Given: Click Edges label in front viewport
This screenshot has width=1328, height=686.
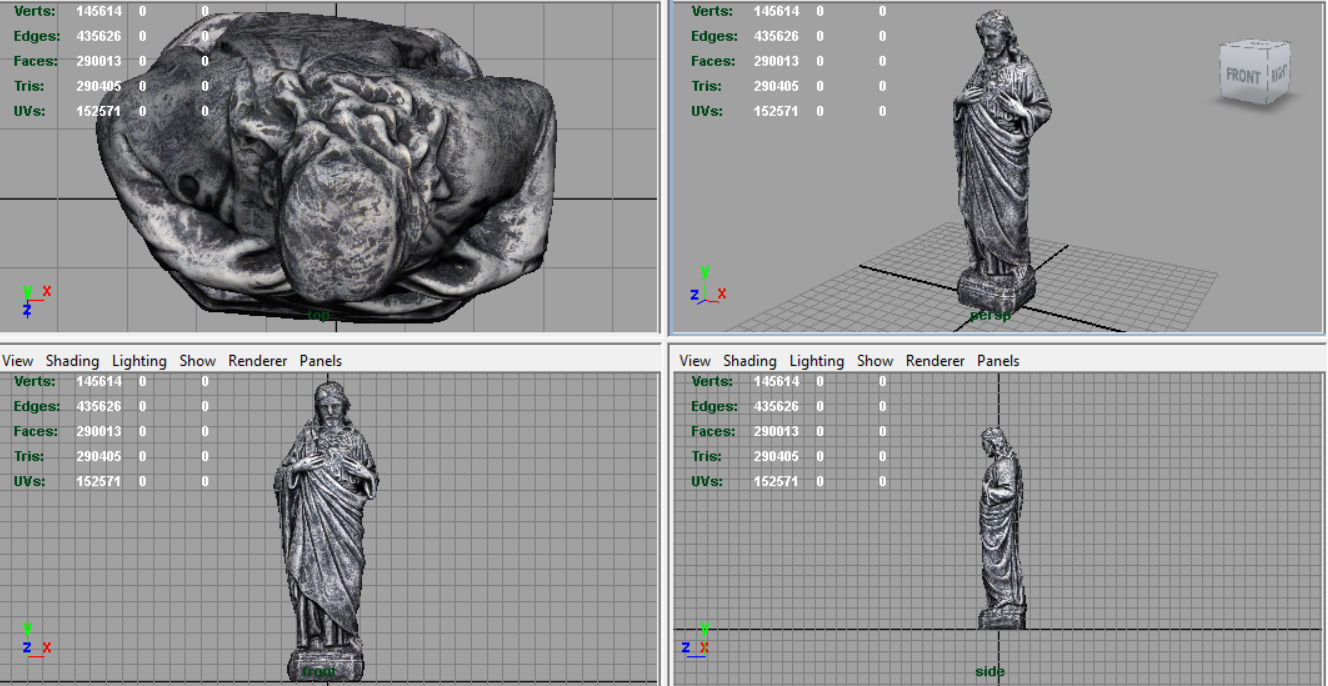Looking at the screenshot, I should [x=37, y=406].
